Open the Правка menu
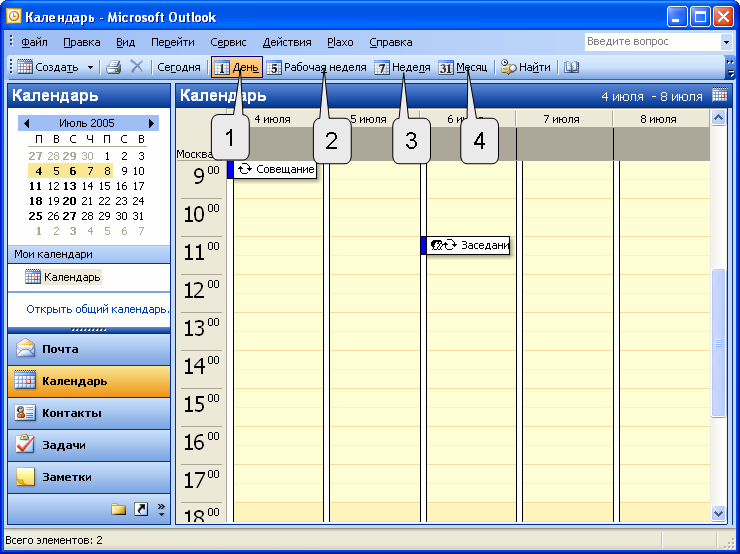Viewport: 740px width, 554px height. (x=82, y=42)
